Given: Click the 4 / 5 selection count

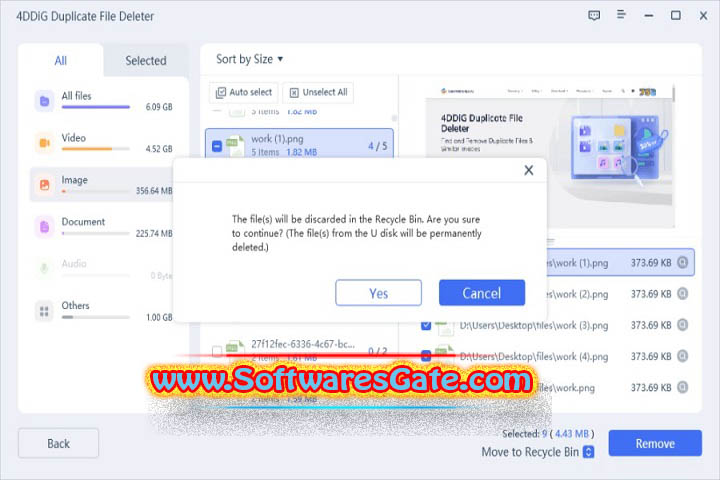Looking at the screenshot, I should [x=377, y=146].
